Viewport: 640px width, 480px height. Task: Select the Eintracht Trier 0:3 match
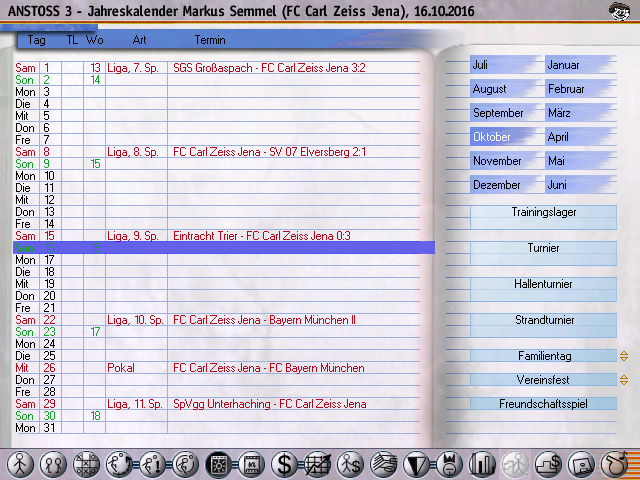(262, 236)
